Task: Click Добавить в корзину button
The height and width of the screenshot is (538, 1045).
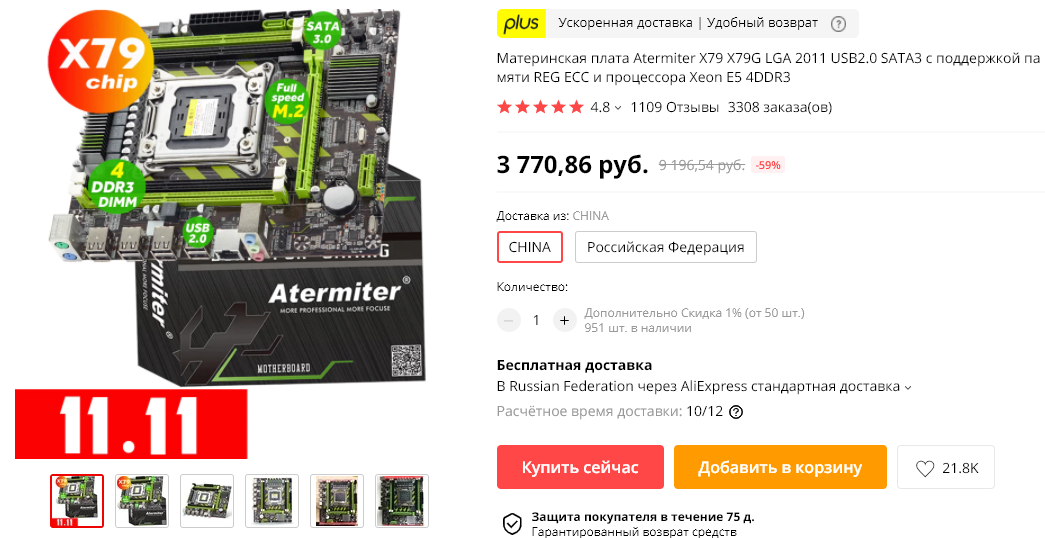Action: click(780, 467)
